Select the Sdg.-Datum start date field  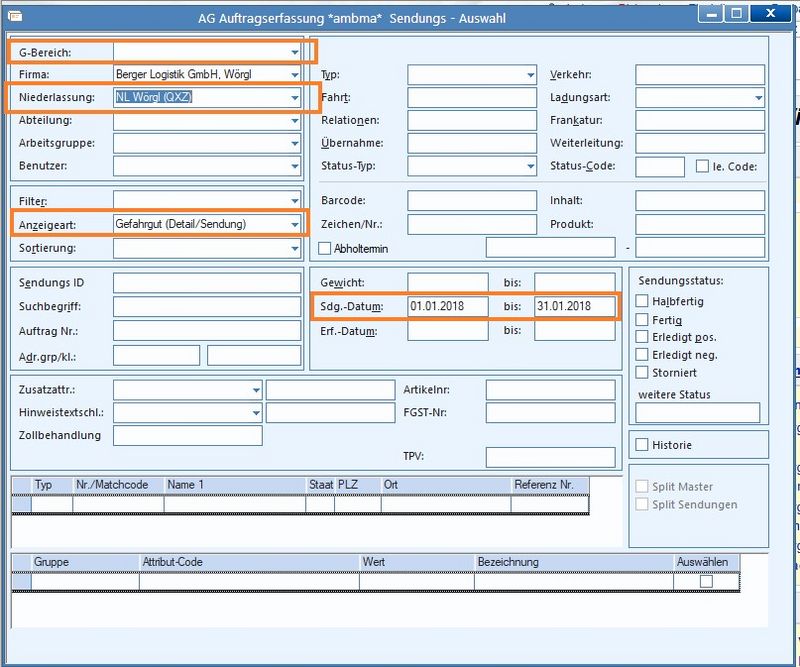click(x=448, y=306)
